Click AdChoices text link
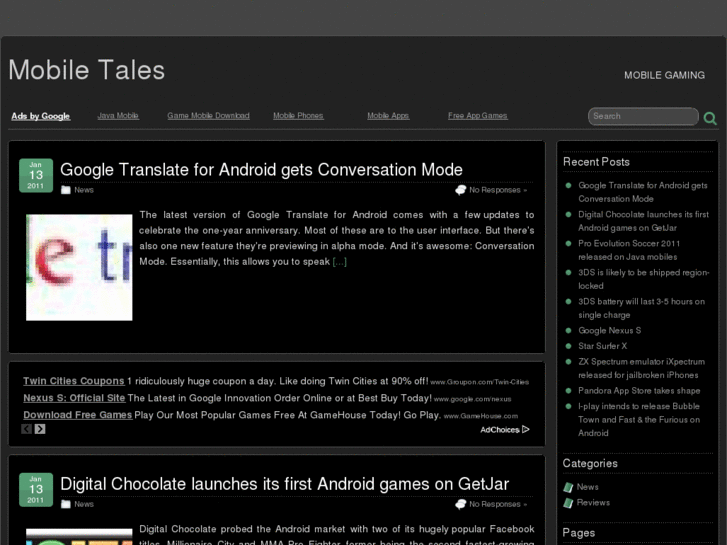 500,430
